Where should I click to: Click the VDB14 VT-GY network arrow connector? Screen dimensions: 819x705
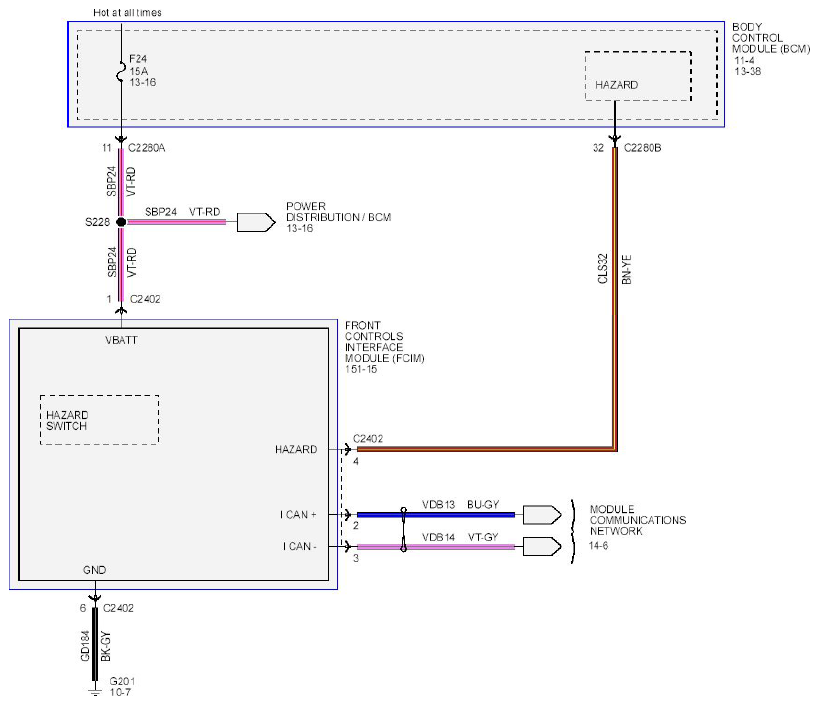tap(542, 547)
